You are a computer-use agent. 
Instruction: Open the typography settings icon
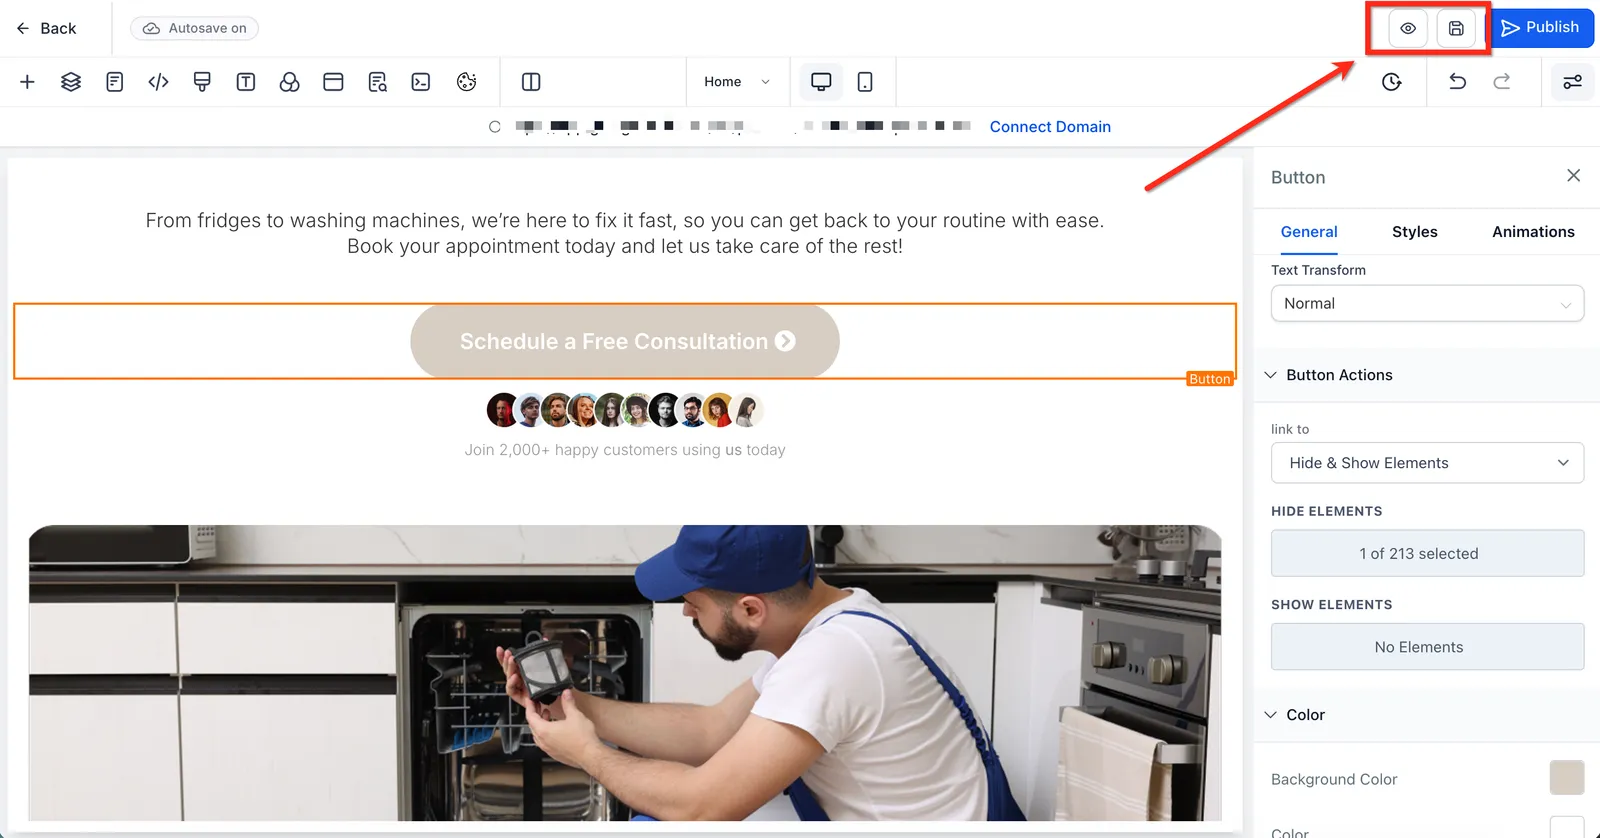[x=246, y=82]
